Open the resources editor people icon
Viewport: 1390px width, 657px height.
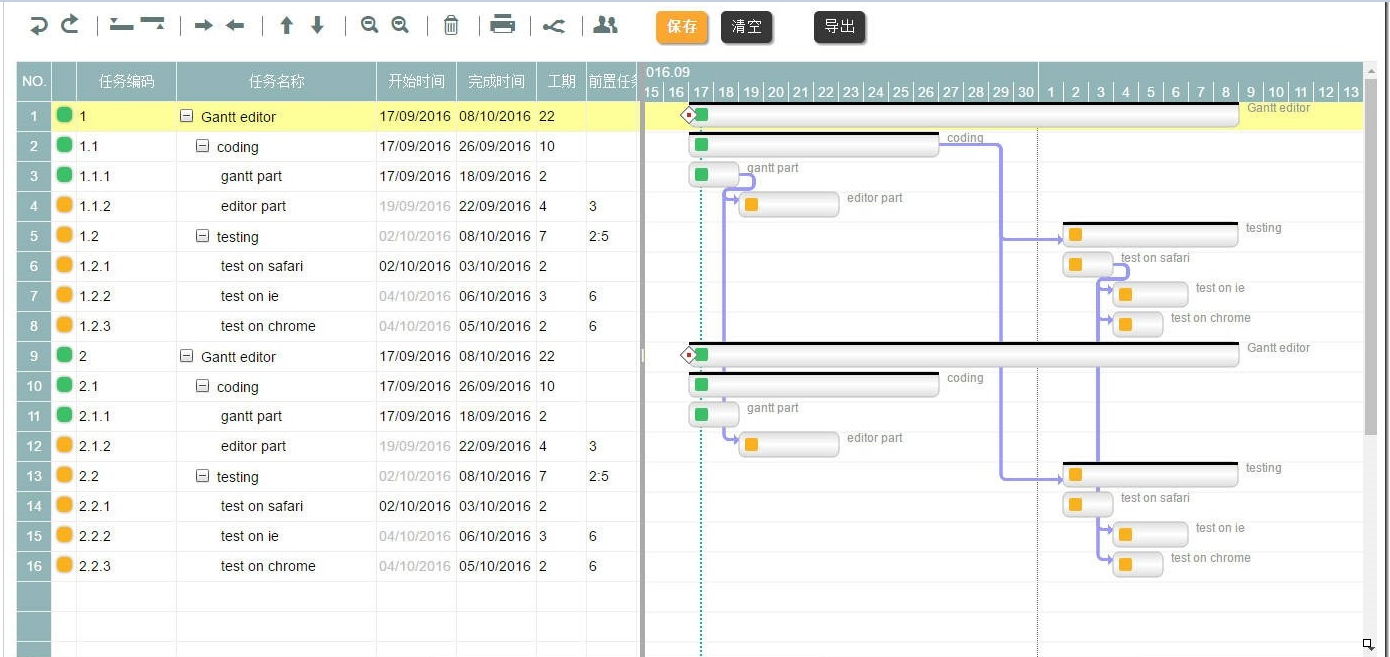coord(605,26)
